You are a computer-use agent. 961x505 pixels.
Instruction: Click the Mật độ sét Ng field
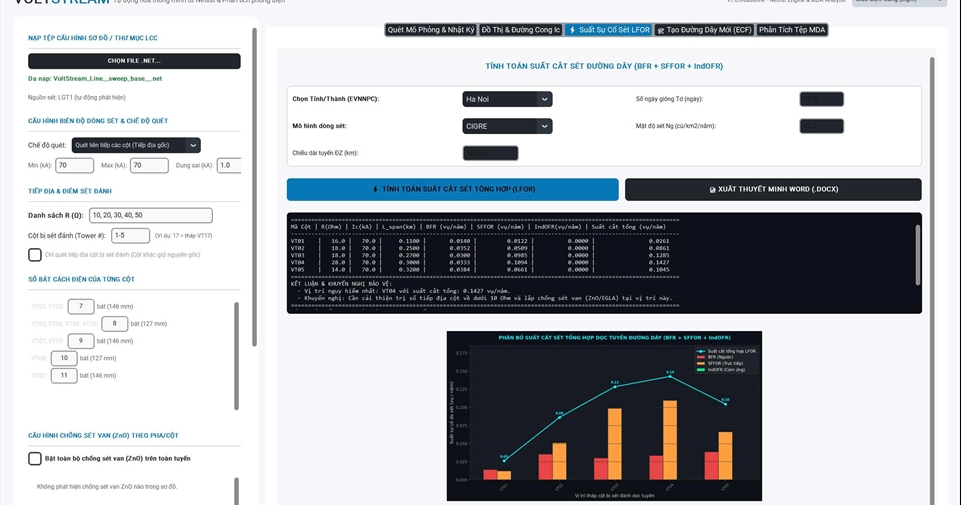coord(821,126)
